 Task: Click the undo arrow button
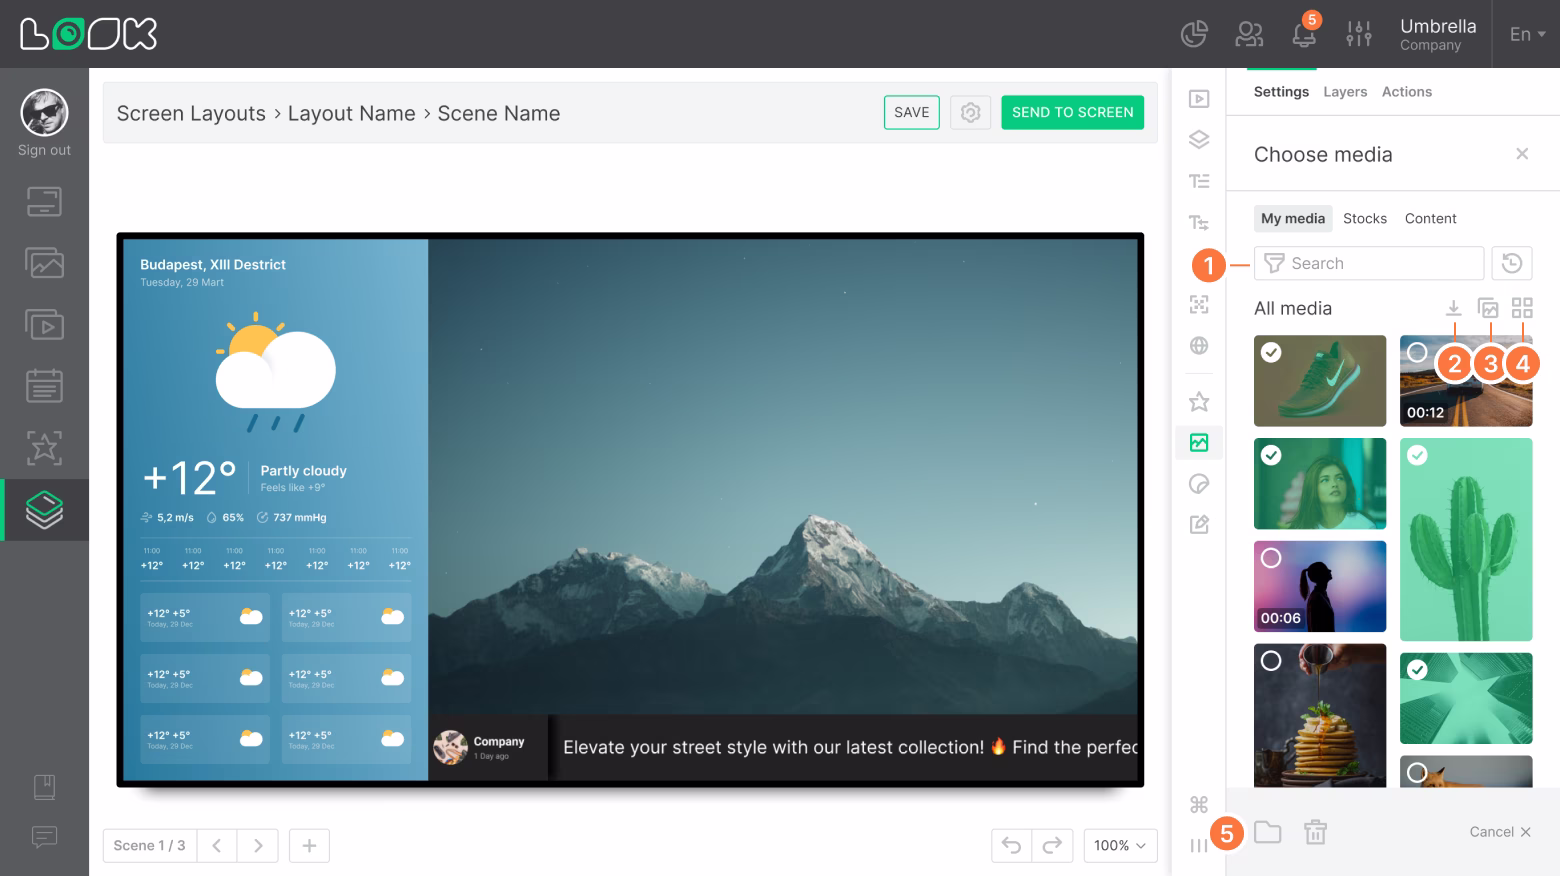click(x=1011, y=845)
